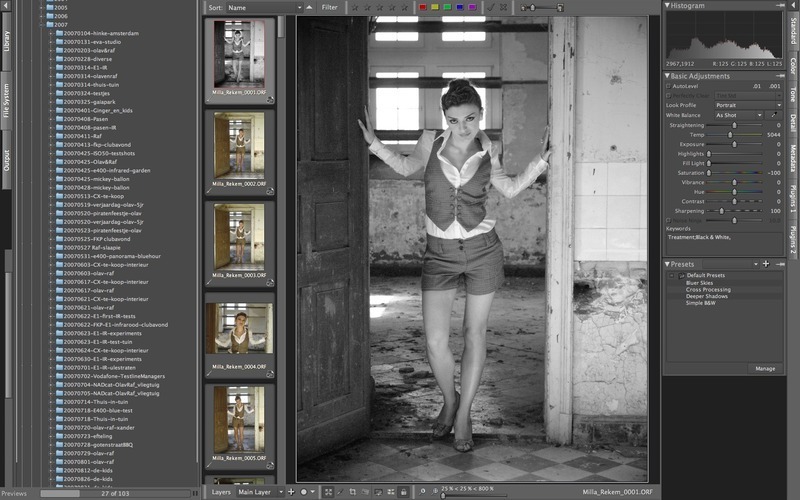Click the Filter button
Screen dimensions: 800x500
click(x=330, y=7)
